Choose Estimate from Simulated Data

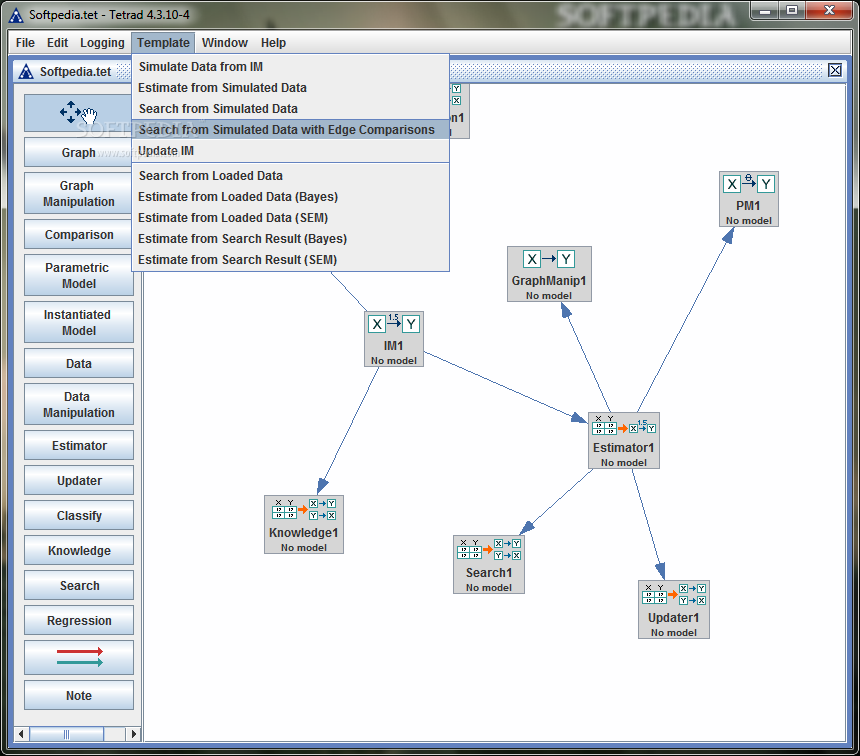(291, 88)
